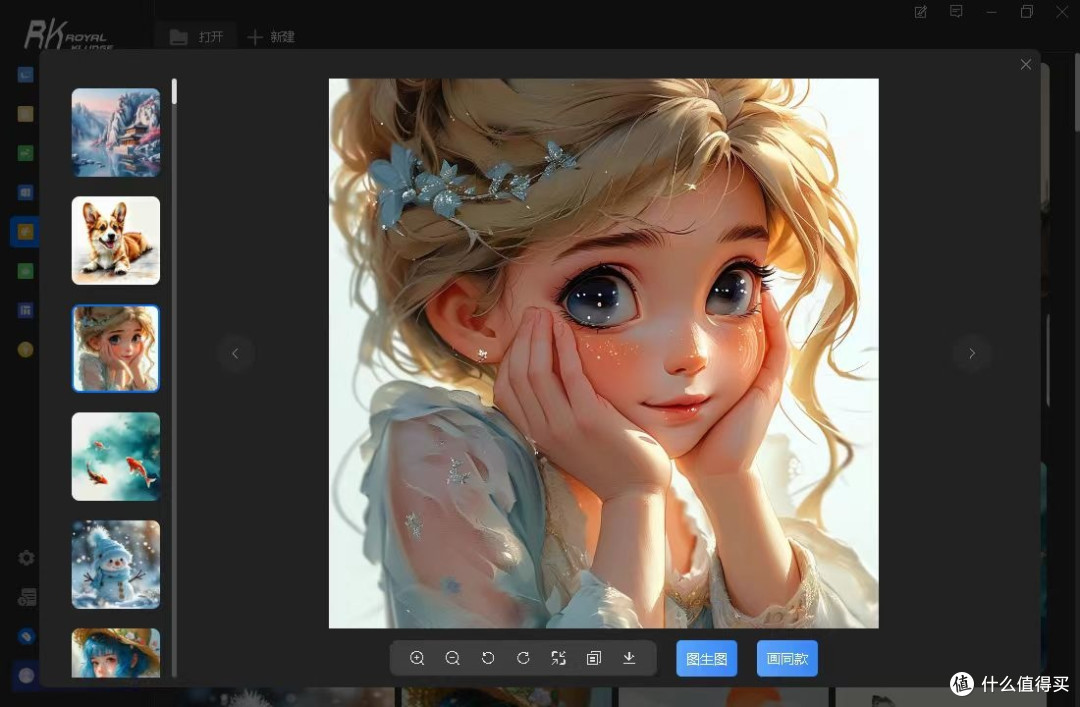Copy the image with the duplicate icon
1080x707 pixels.
(594, 658)
